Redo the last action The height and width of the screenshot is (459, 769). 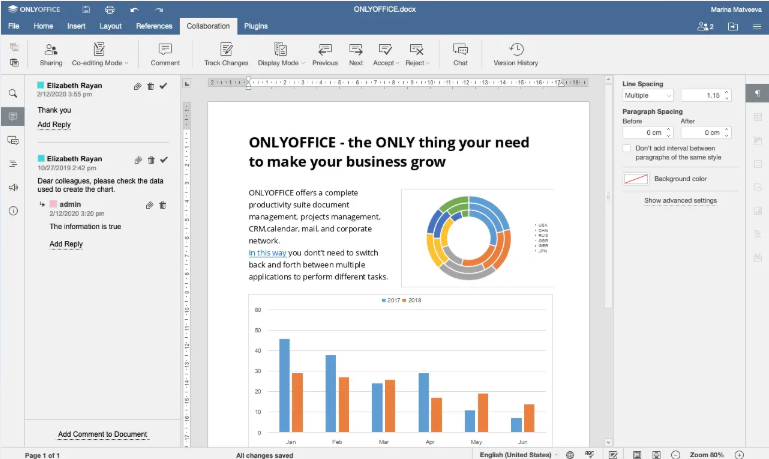point(158,9)
